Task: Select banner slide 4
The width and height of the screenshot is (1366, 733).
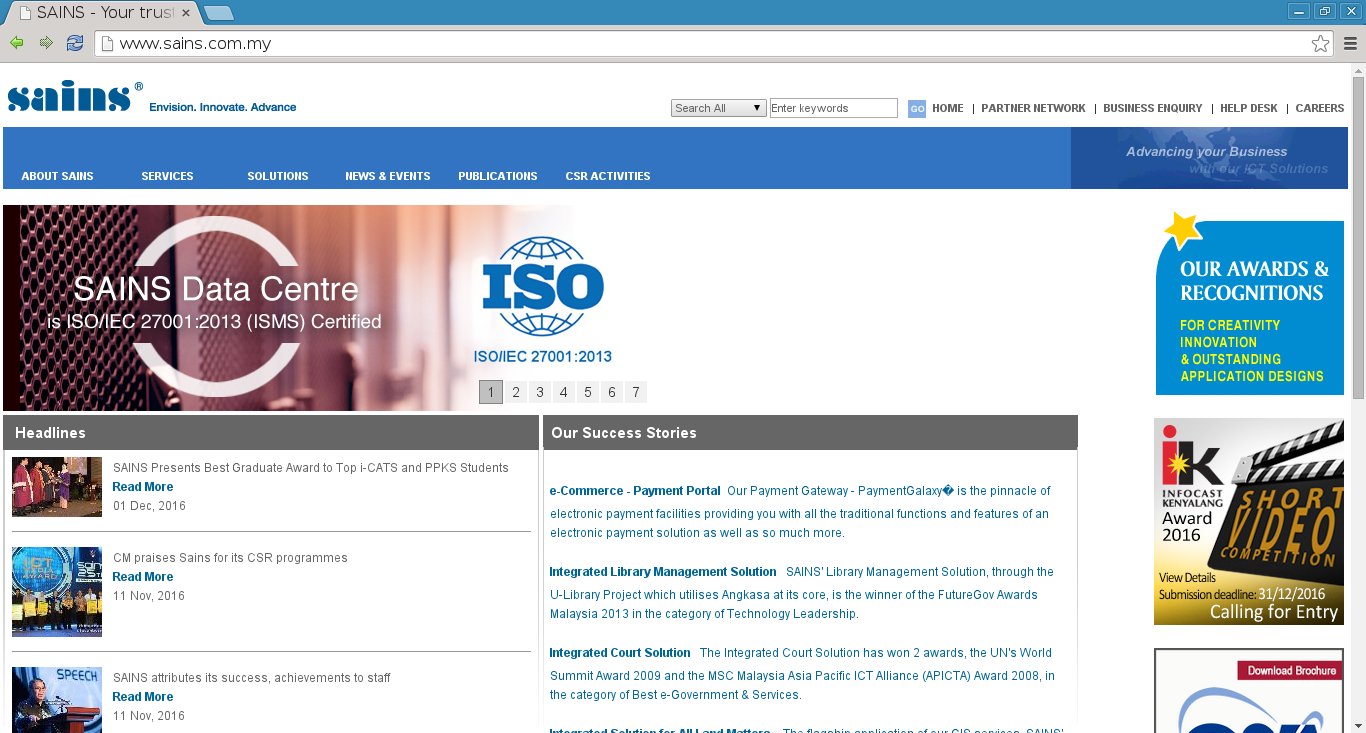Action: pos(564,392)
